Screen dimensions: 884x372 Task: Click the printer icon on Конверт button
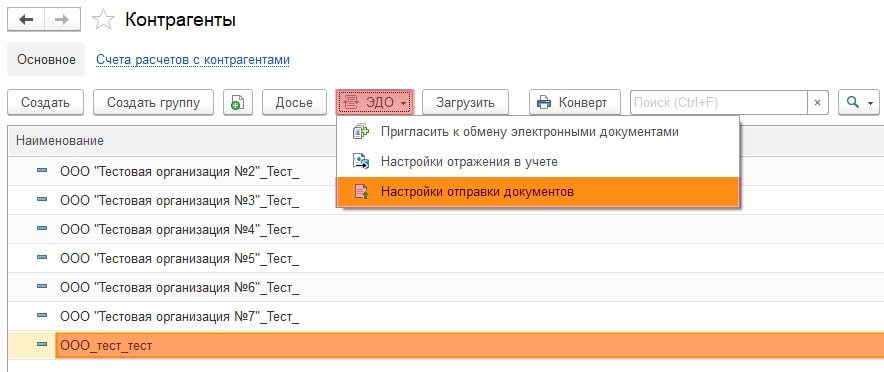point(544,103)
